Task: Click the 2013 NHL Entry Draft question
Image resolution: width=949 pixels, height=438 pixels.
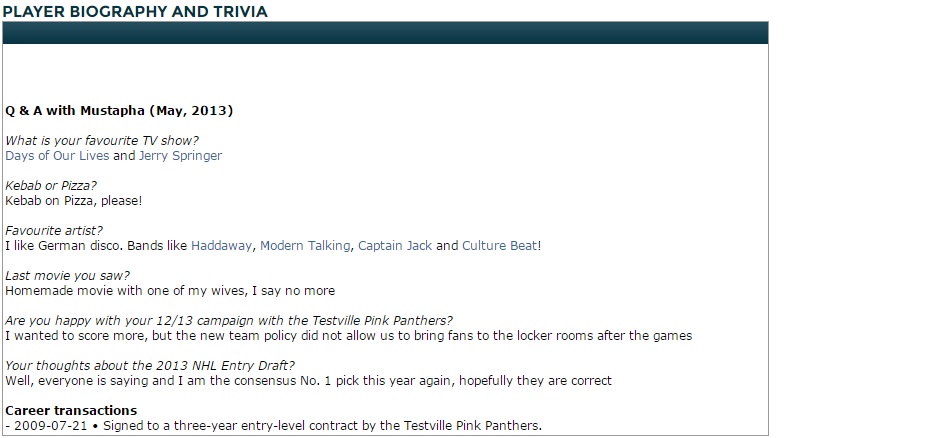Action: 150,366
